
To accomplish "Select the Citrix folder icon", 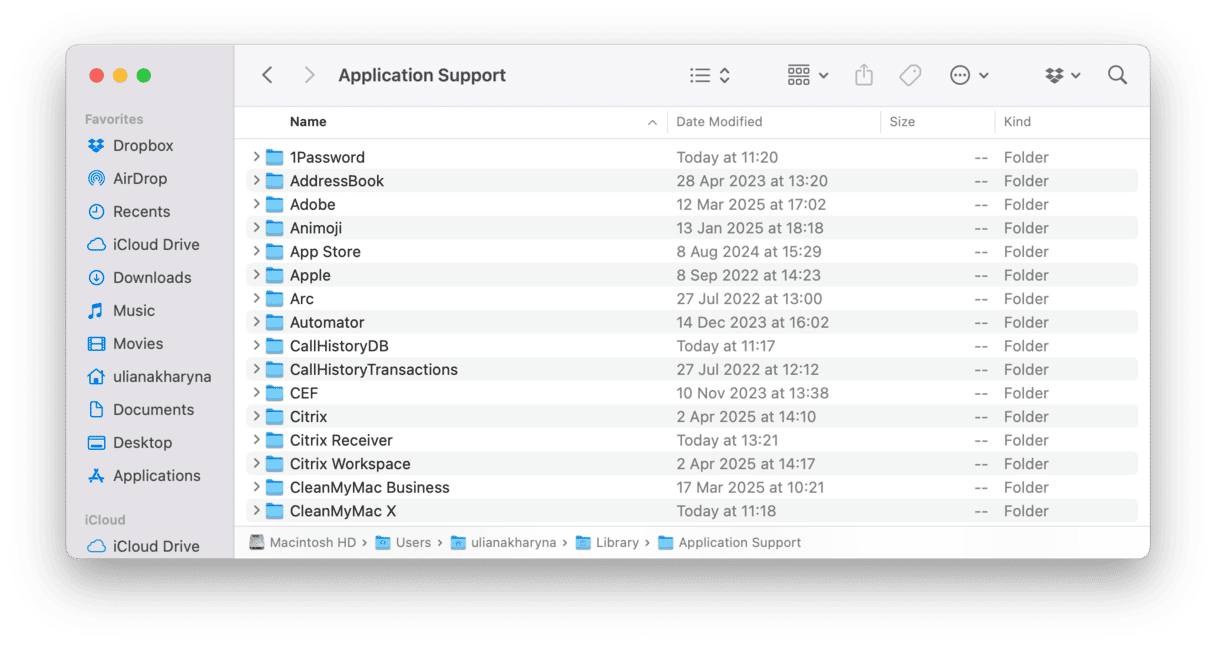I will point(275,417).
